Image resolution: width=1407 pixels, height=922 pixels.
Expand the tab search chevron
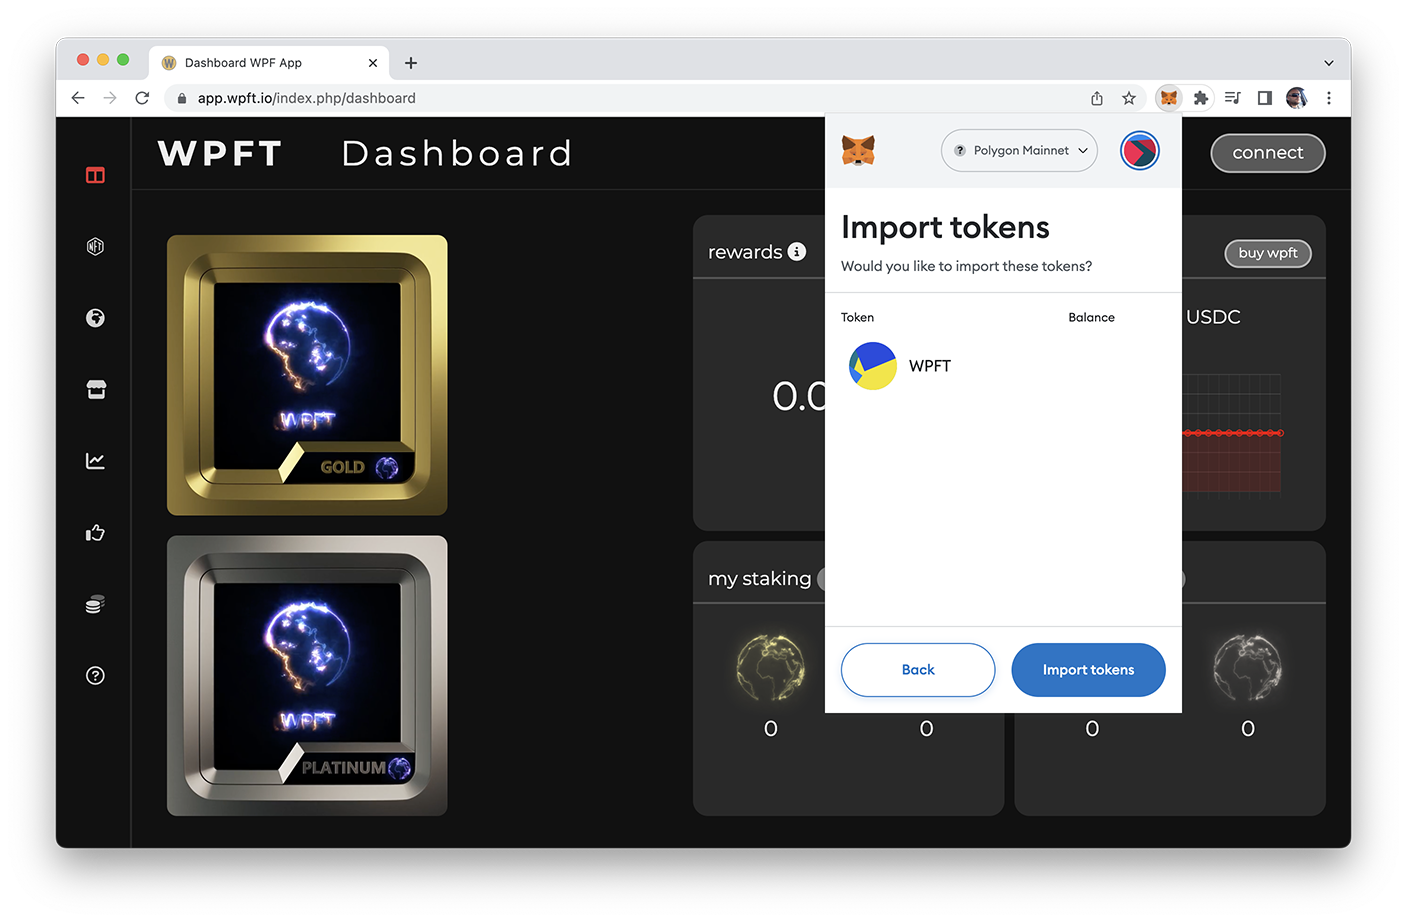click(1329, 63)
